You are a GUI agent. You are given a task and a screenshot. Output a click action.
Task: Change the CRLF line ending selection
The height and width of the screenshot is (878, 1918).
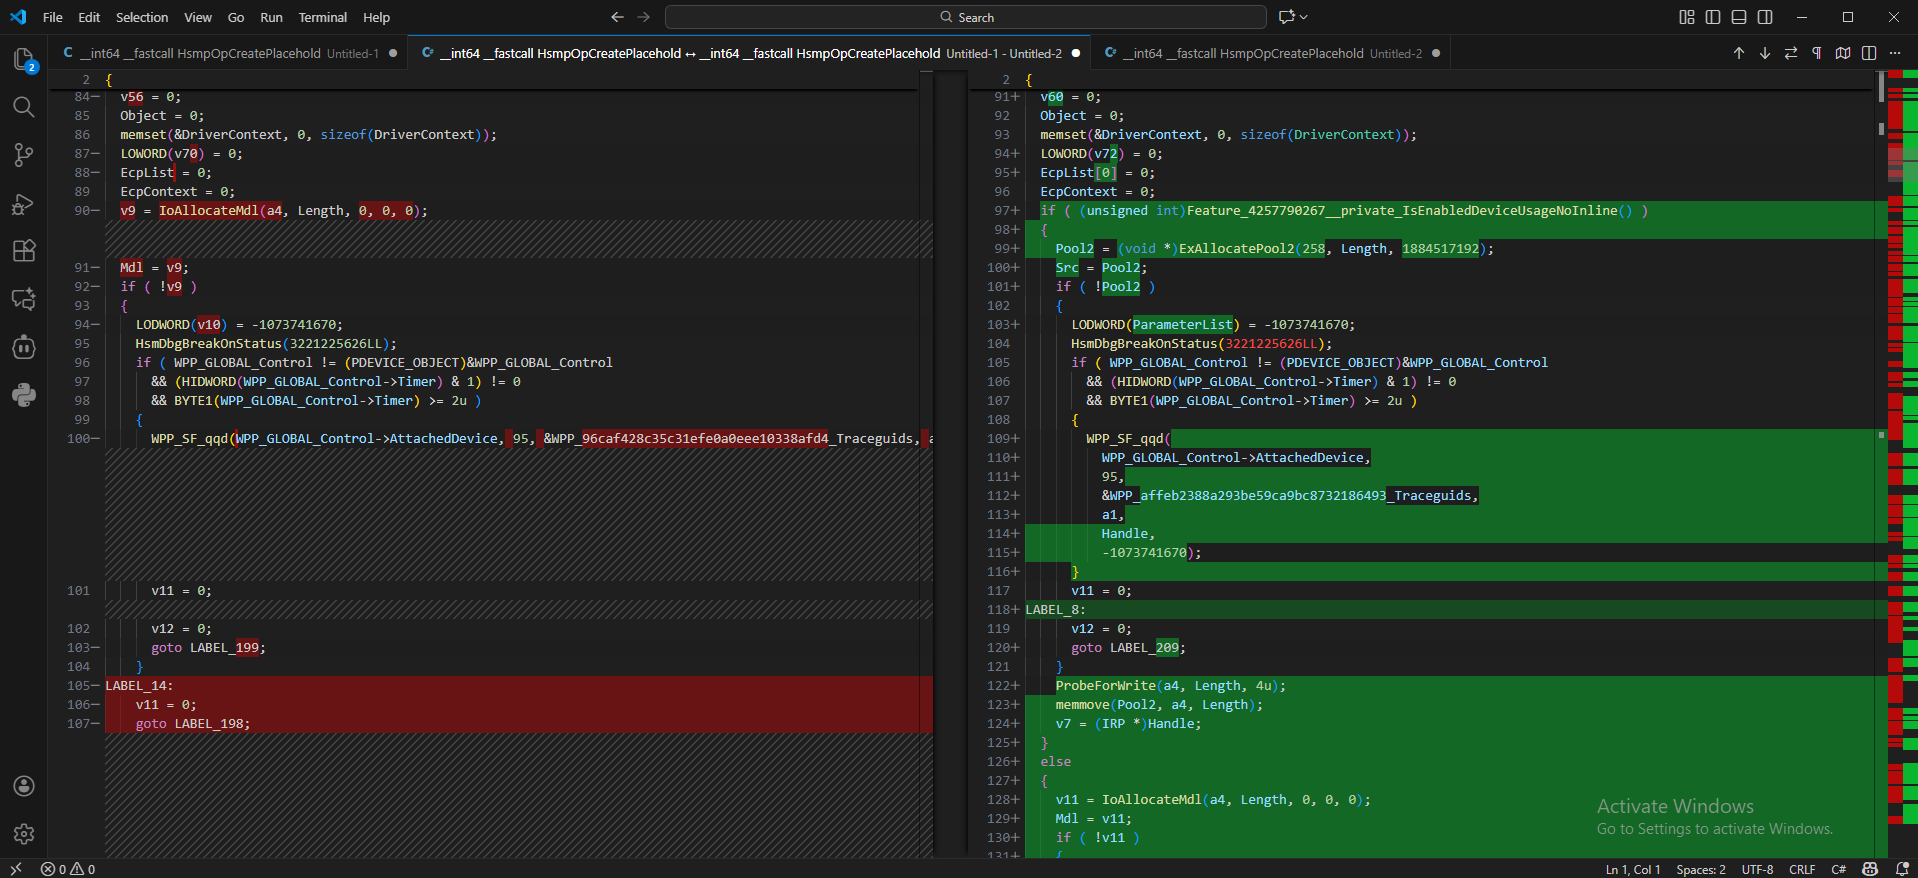pyautogui.click(x=1801, y=869)
